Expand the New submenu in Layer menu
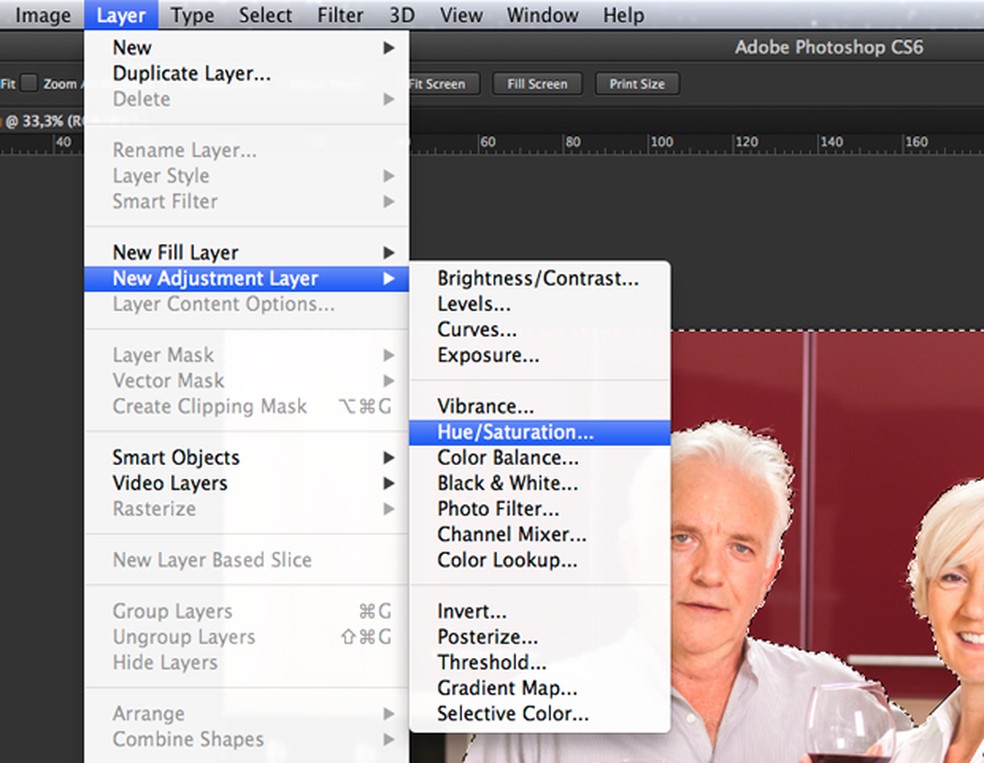This screenshot has width=984, height=763. (x=247, y=48)
